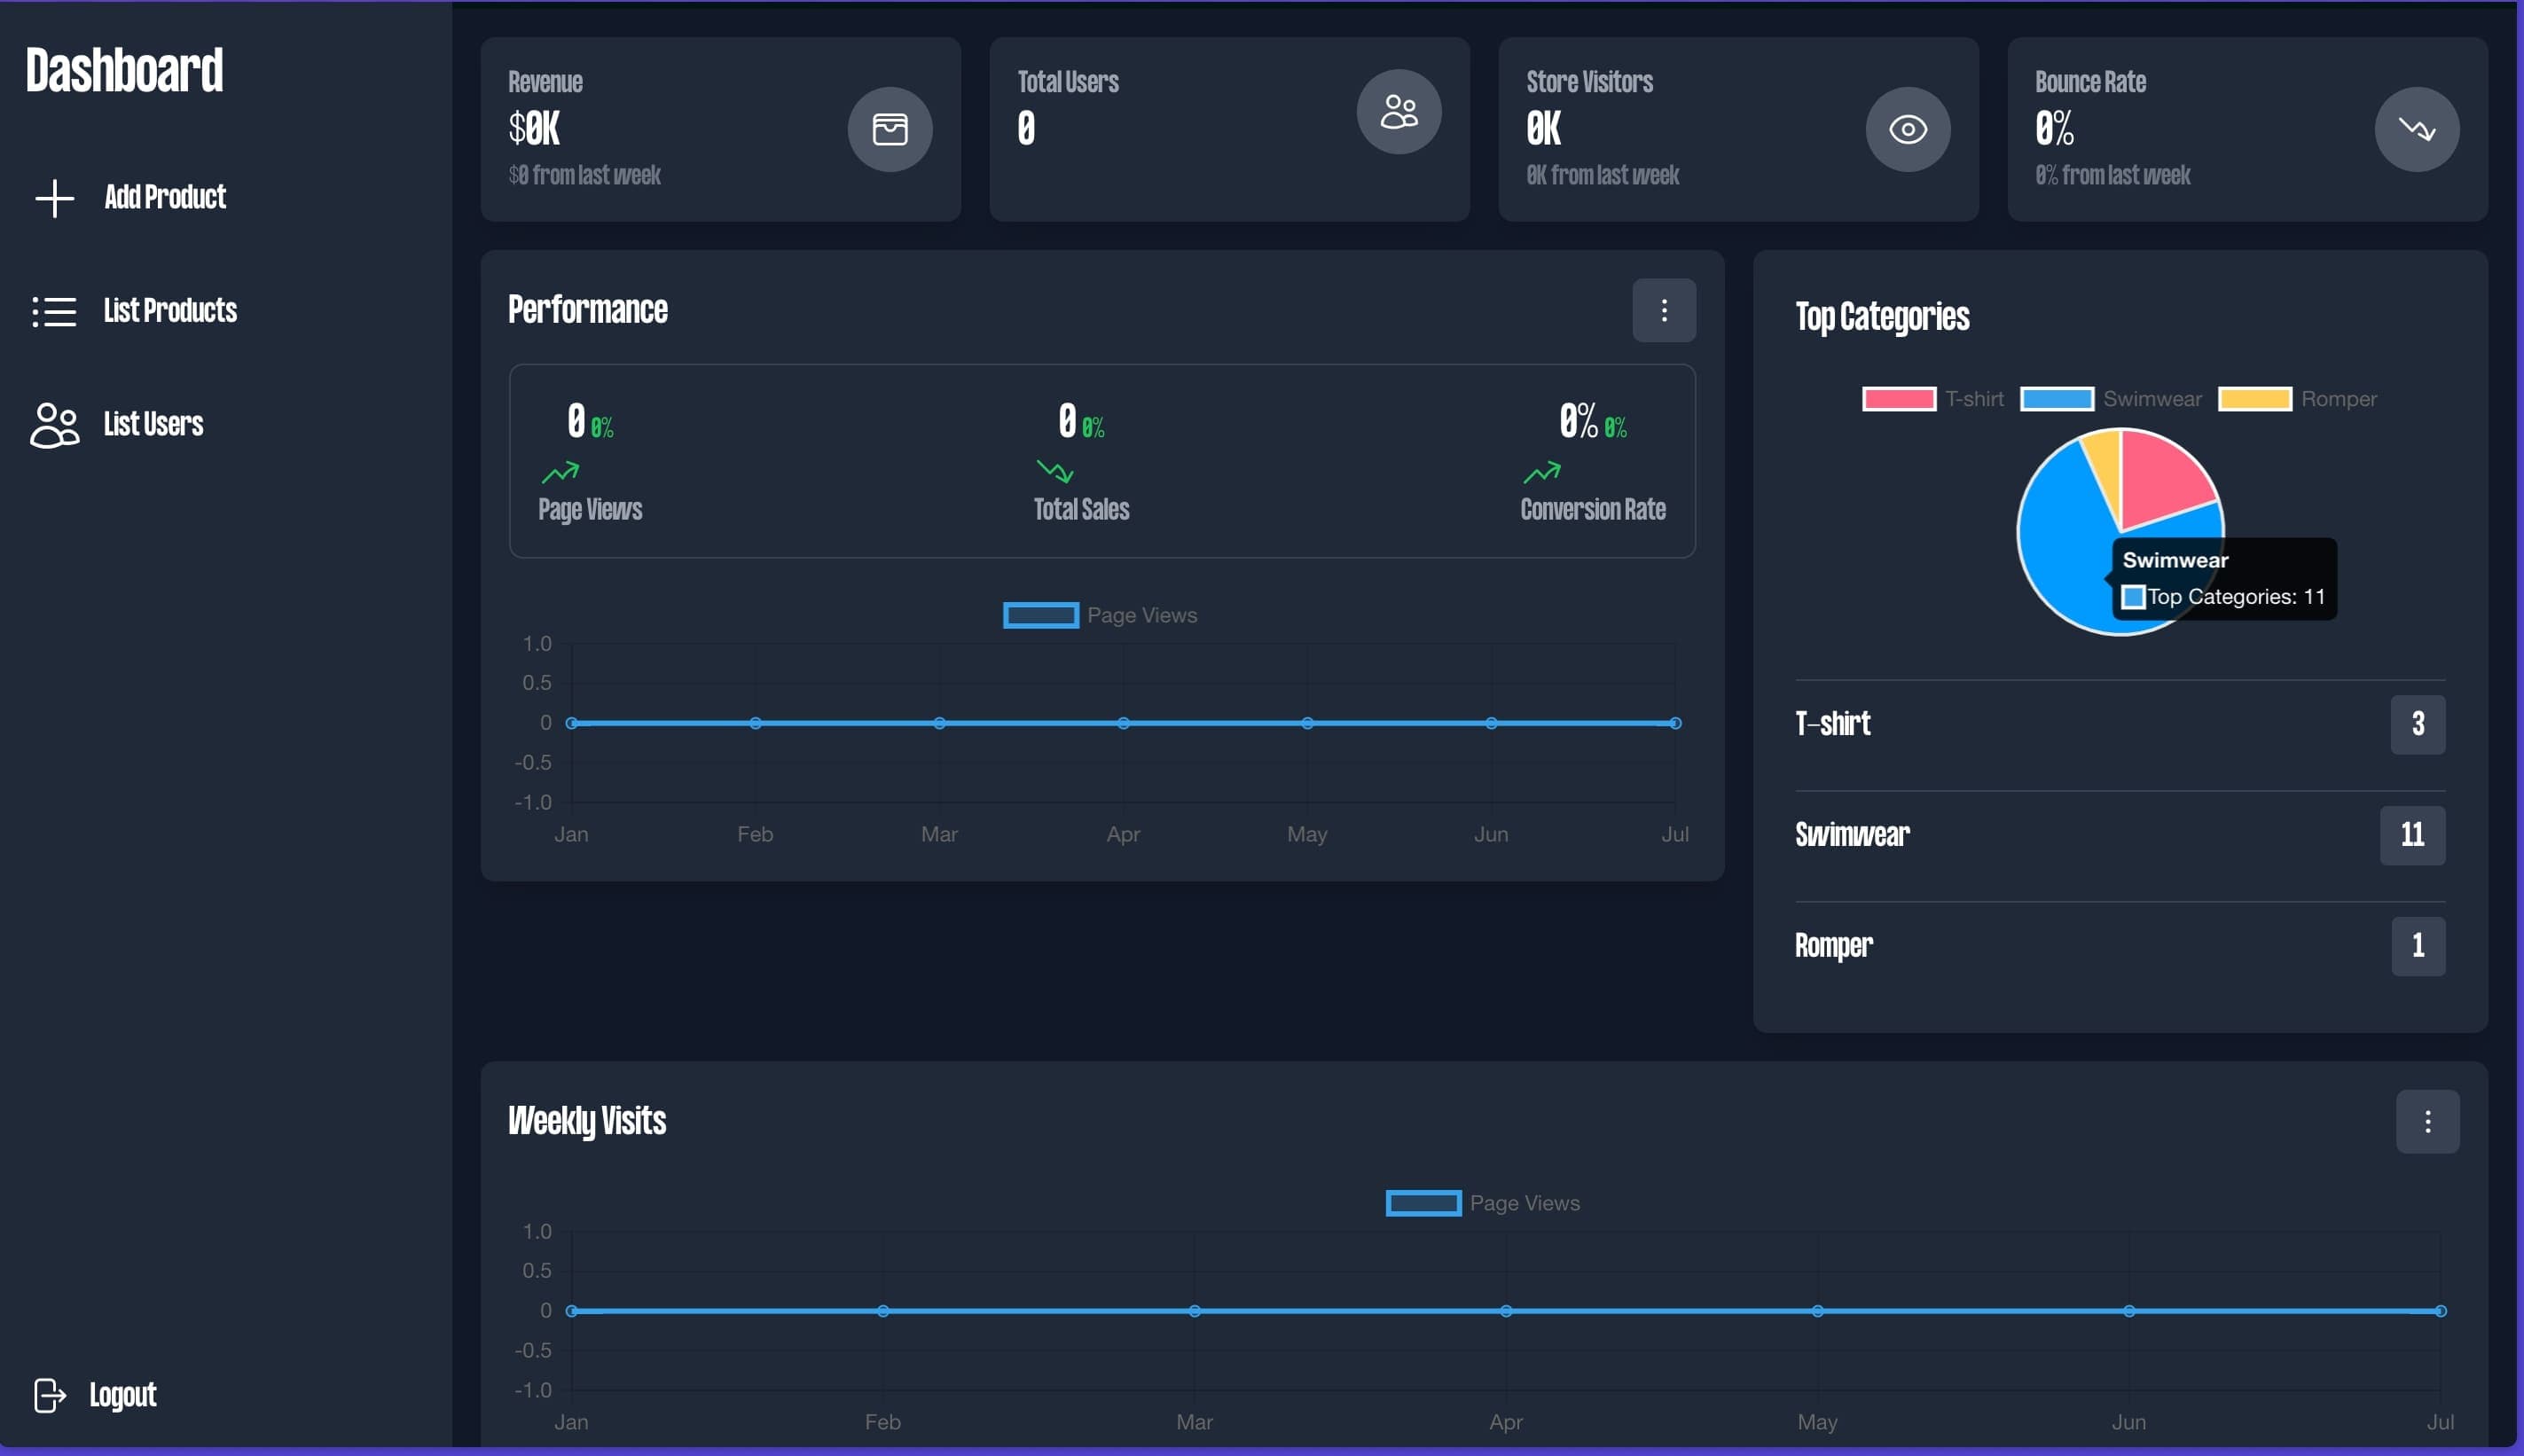
Task: Open the Performance panel options menu
Action: [x=1663, y=310]
